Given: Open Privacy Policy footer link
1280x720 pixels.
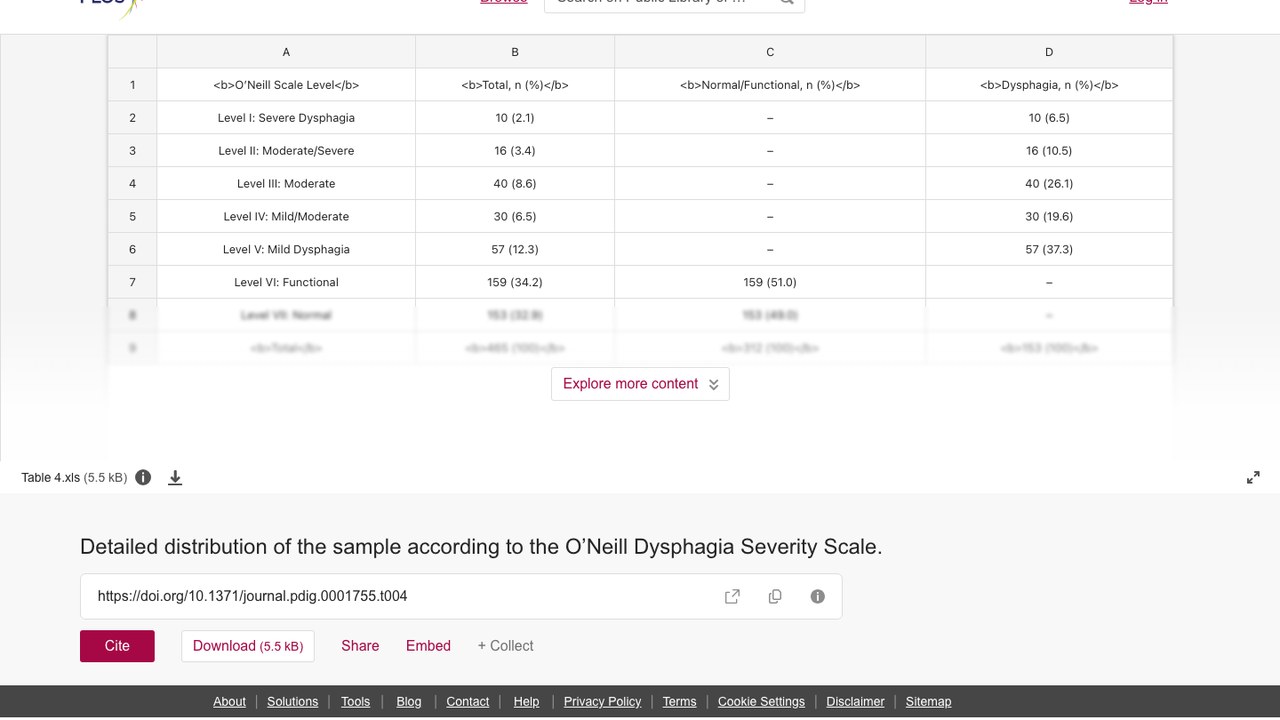Looking at the screenshot, I should (x=602, y=702).
